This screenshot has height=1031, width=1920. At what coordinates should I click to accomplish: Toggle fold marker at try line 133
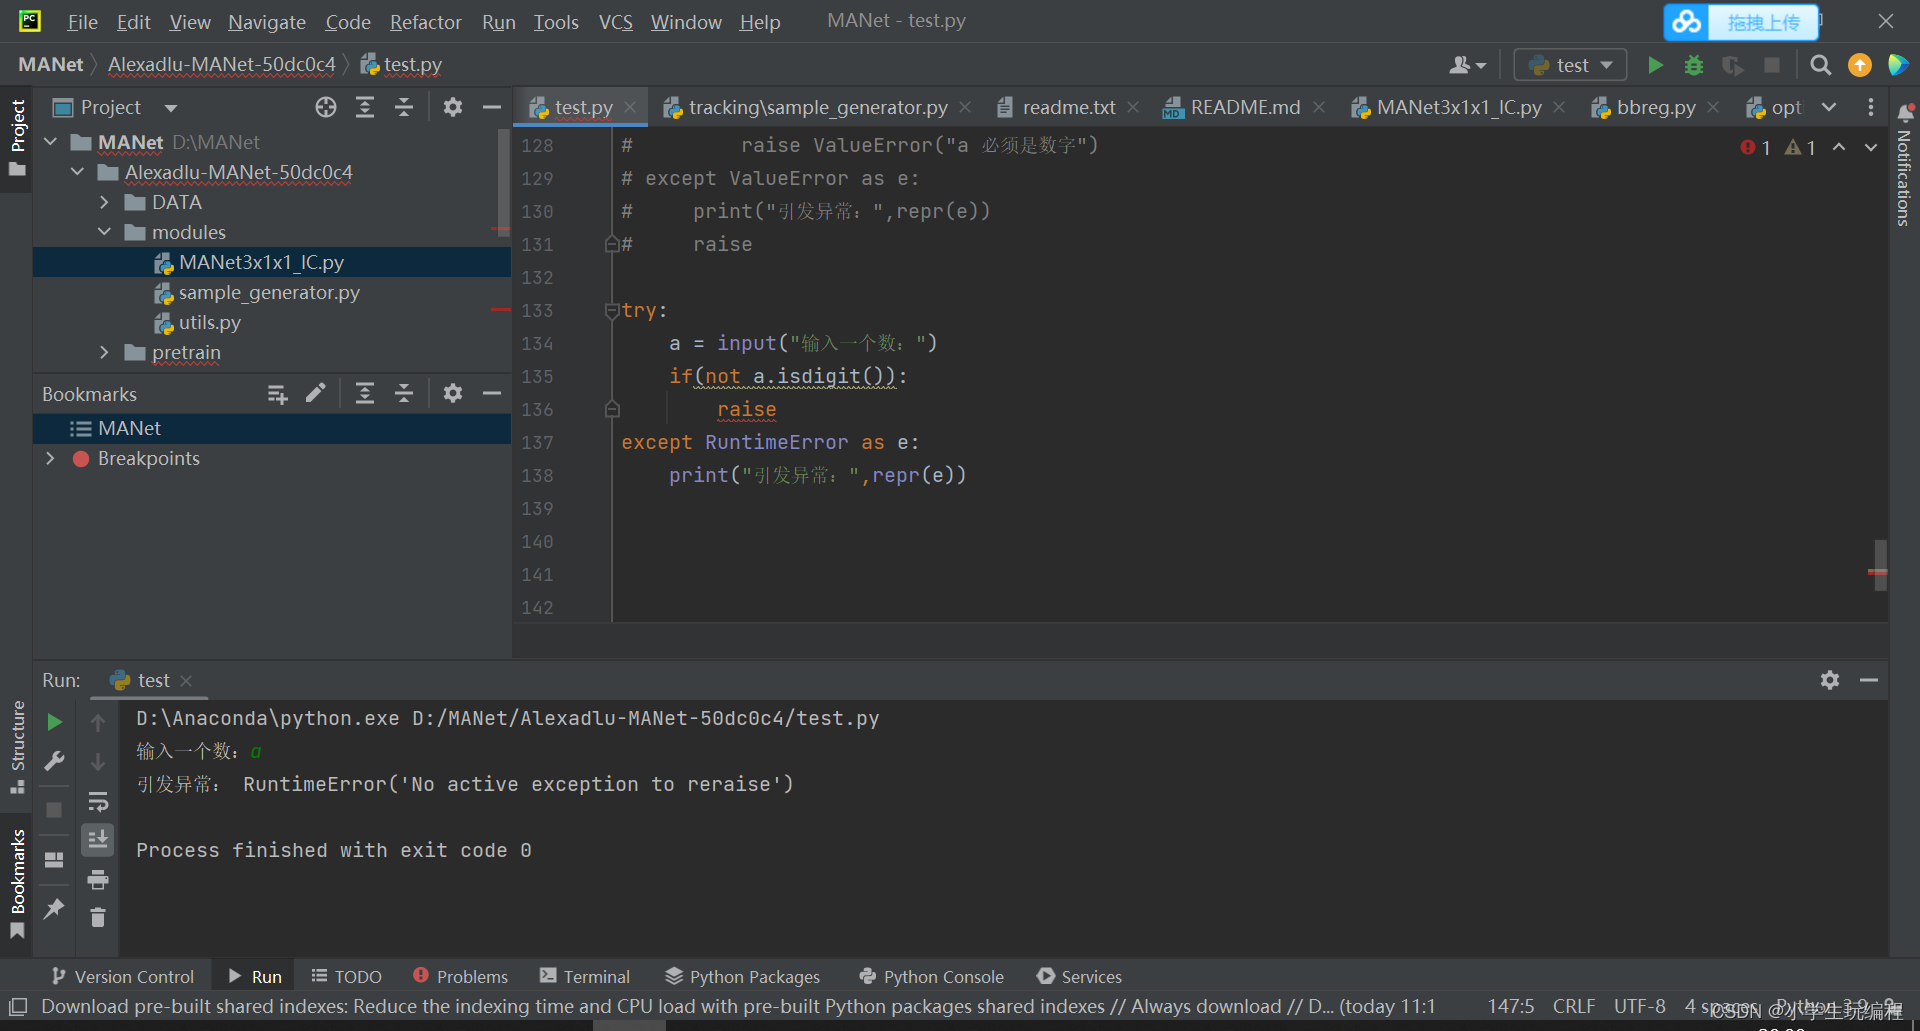pyautogui.click(x=612, y=311)
